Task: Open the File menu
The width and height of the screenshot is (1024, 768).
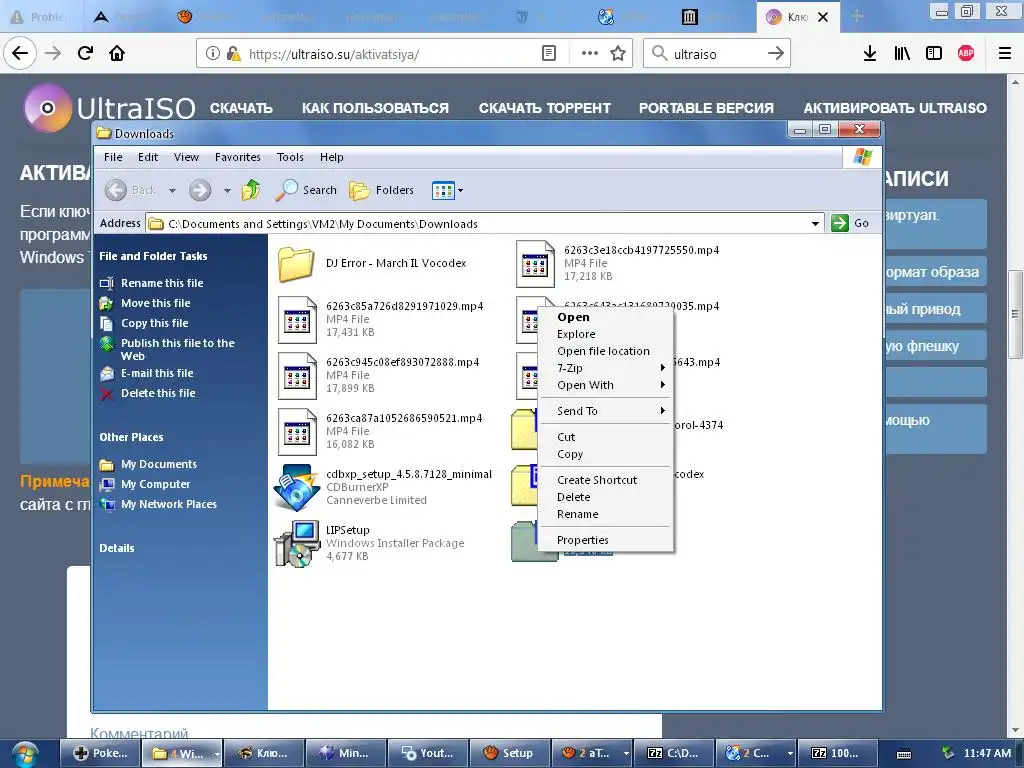Action: [x=113, y=157]
